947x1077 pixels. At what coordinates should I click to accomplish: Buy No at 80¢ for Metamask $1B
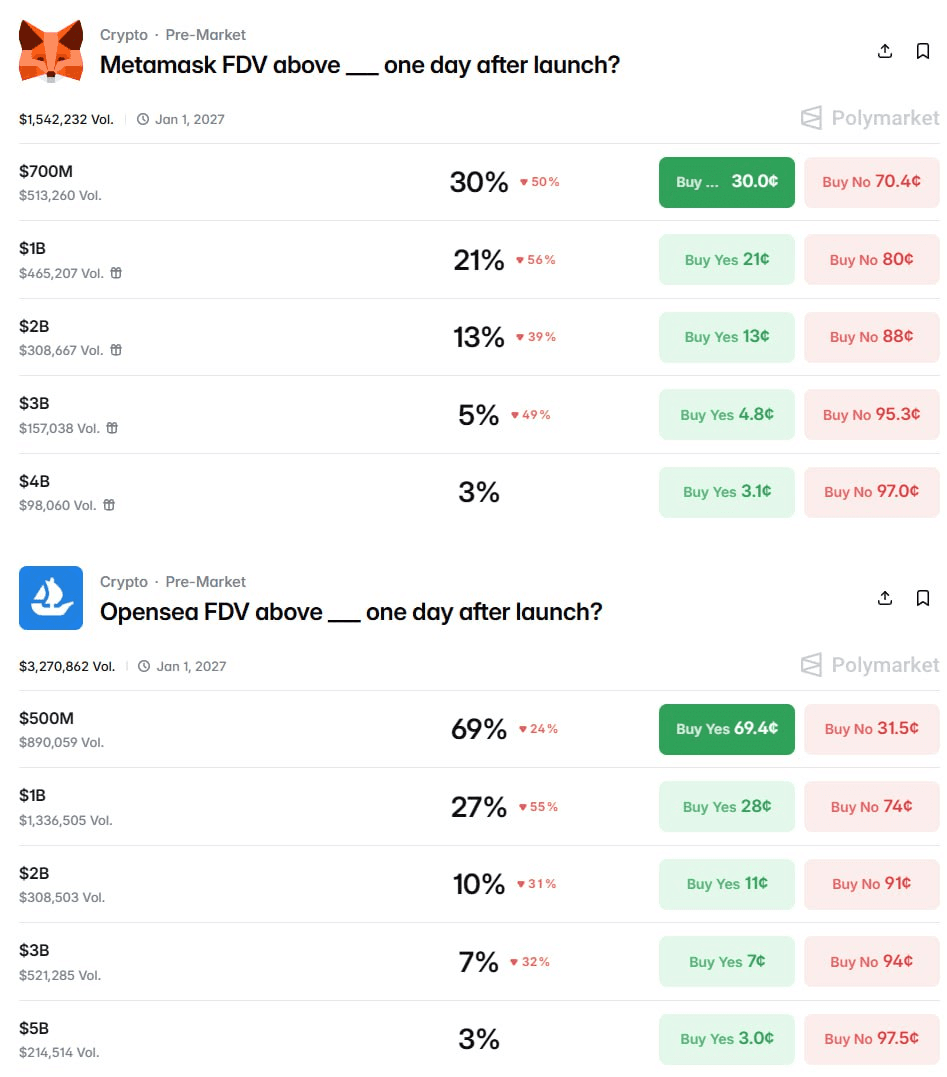click(871, 260)
